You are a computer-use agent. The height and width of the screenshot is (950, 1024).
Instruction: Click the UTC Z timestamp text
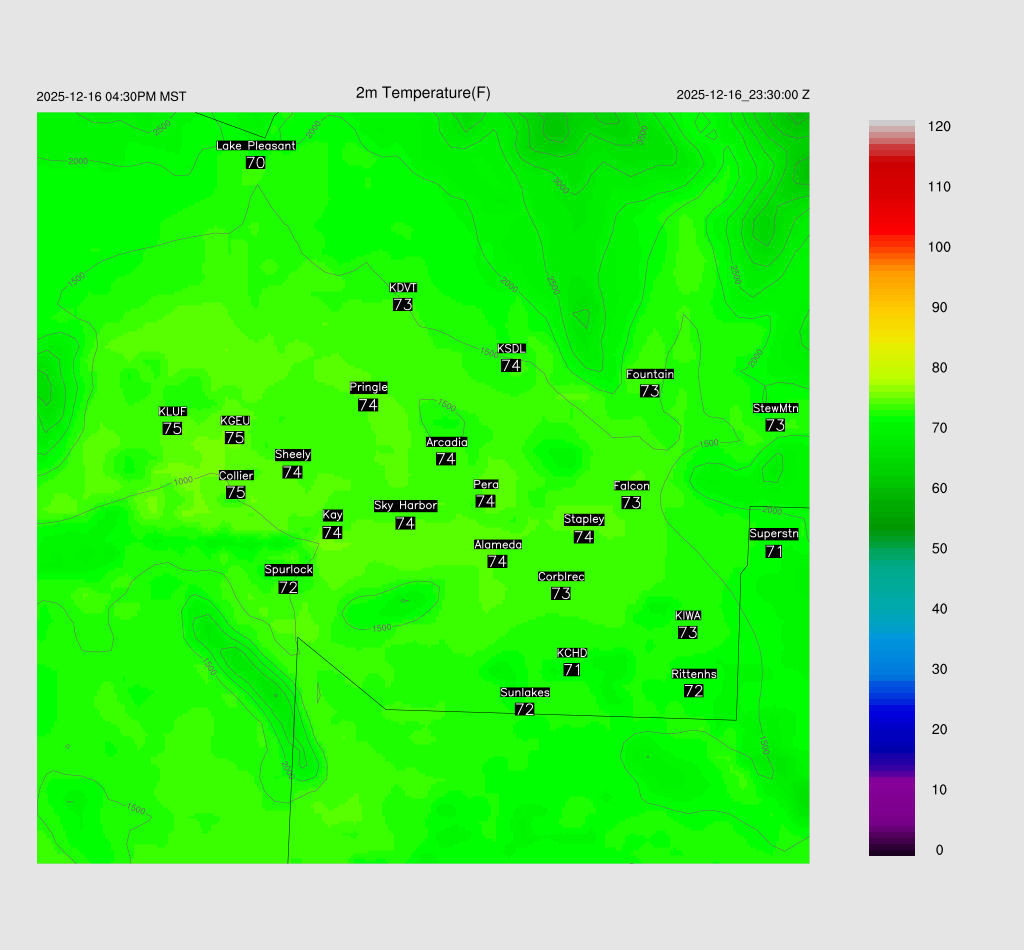click(743, 95)
